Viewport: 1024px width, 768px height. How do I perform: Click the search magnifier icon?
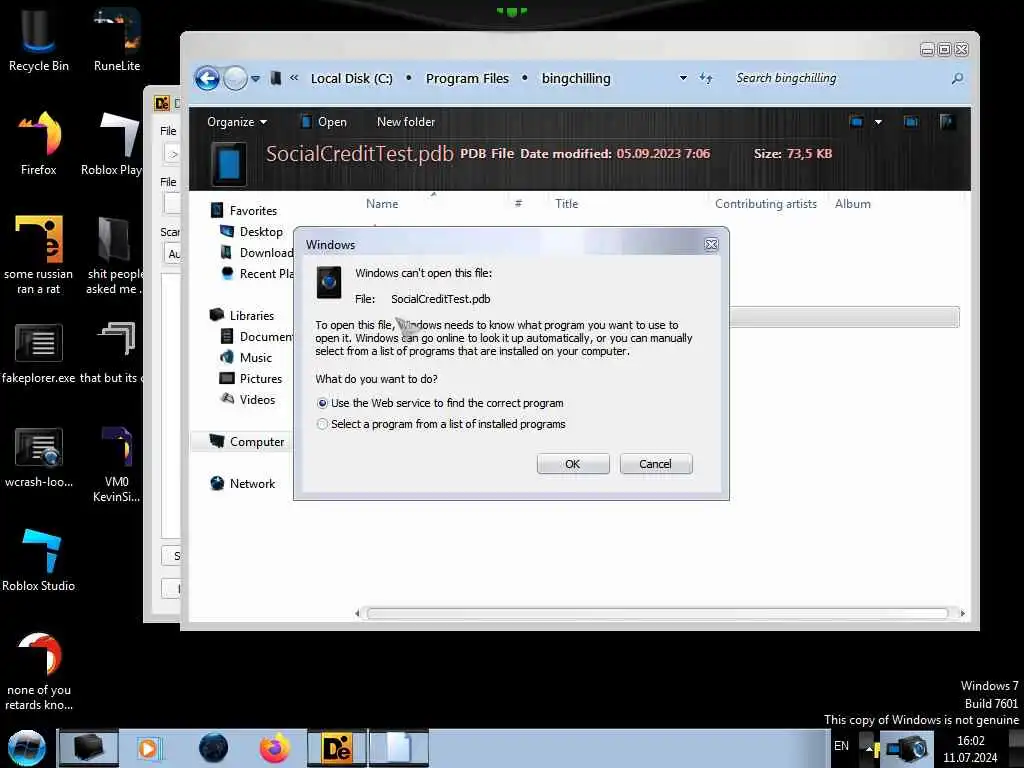(x=957, y=78)
